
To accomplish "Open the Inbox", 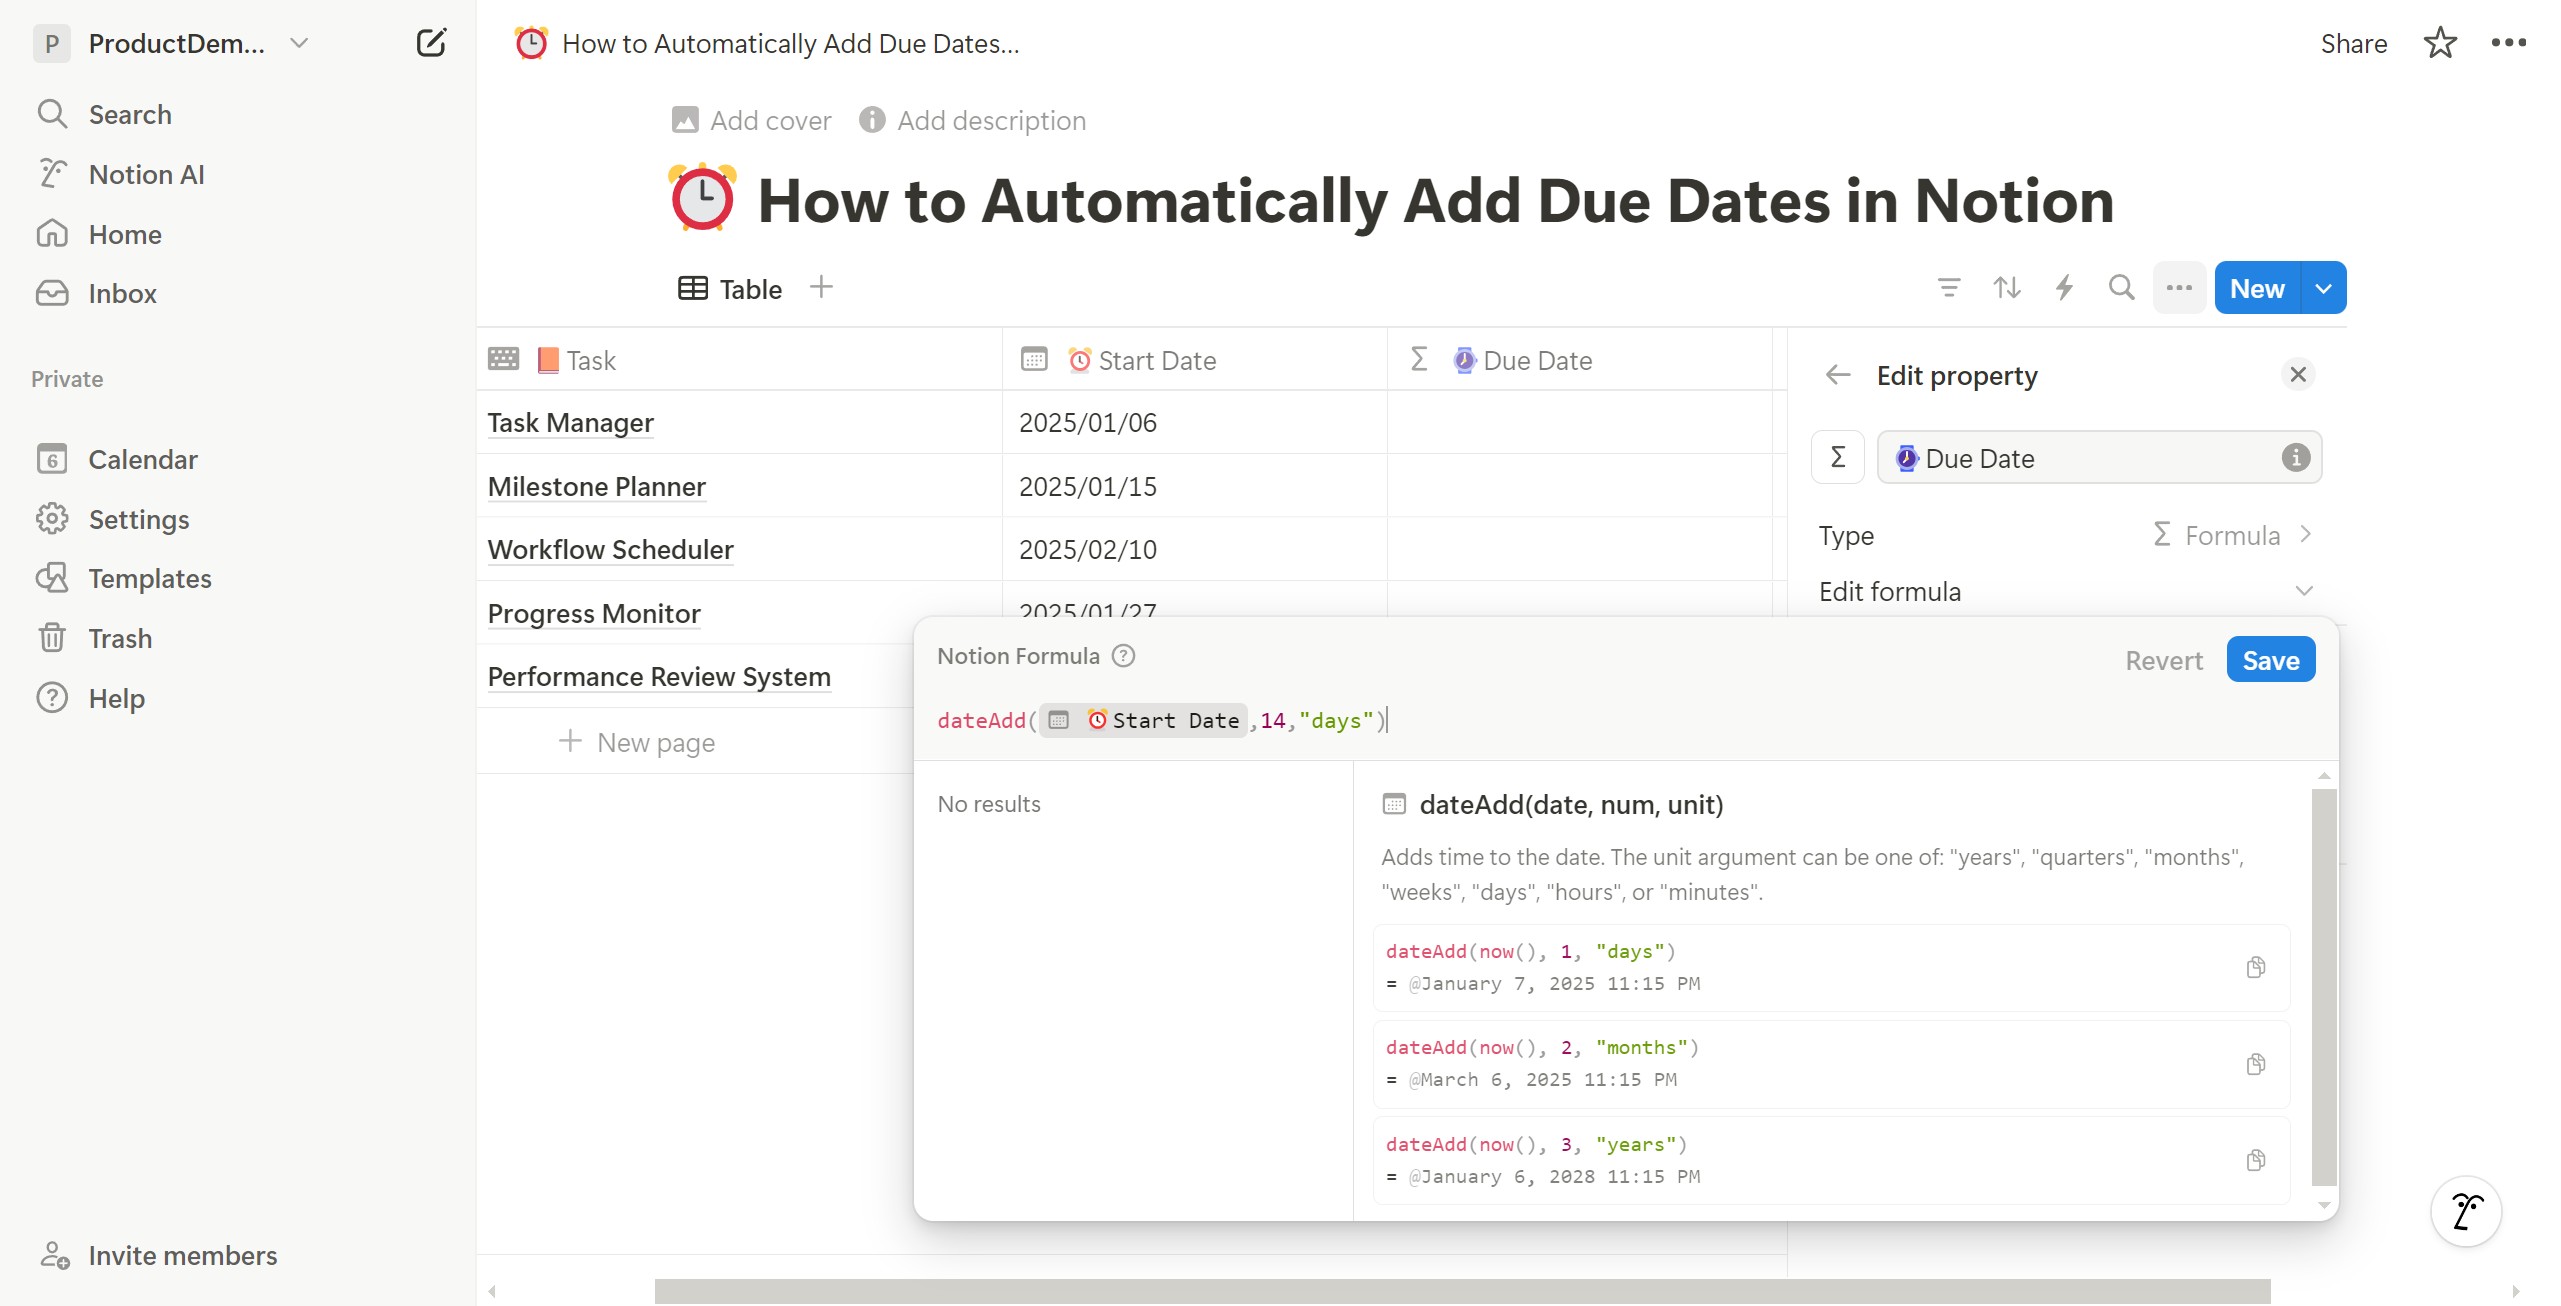I will tap(122, 293).
